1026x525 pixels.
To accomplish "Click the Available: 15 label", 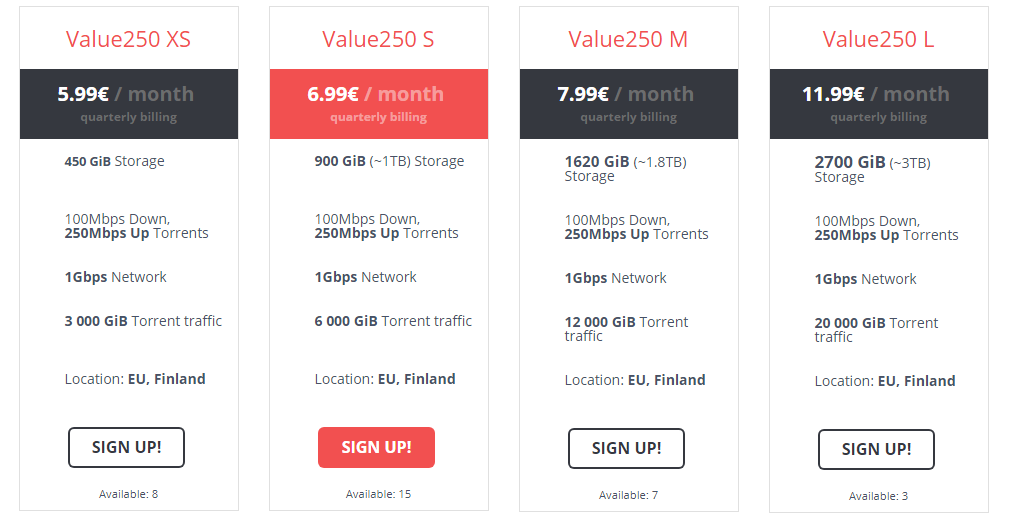I will click(378, 494).
